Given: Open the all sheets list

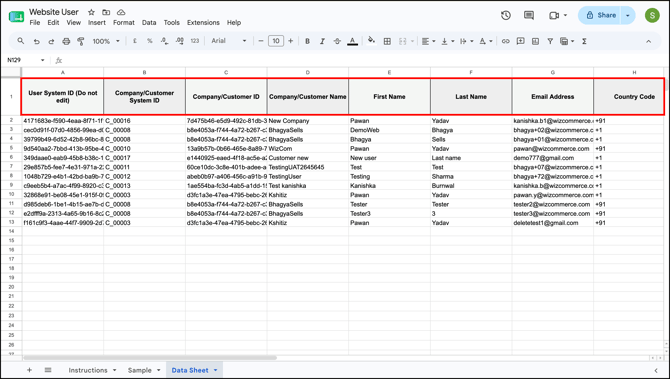Looking at the screenshot, I should tap(48, 370).
